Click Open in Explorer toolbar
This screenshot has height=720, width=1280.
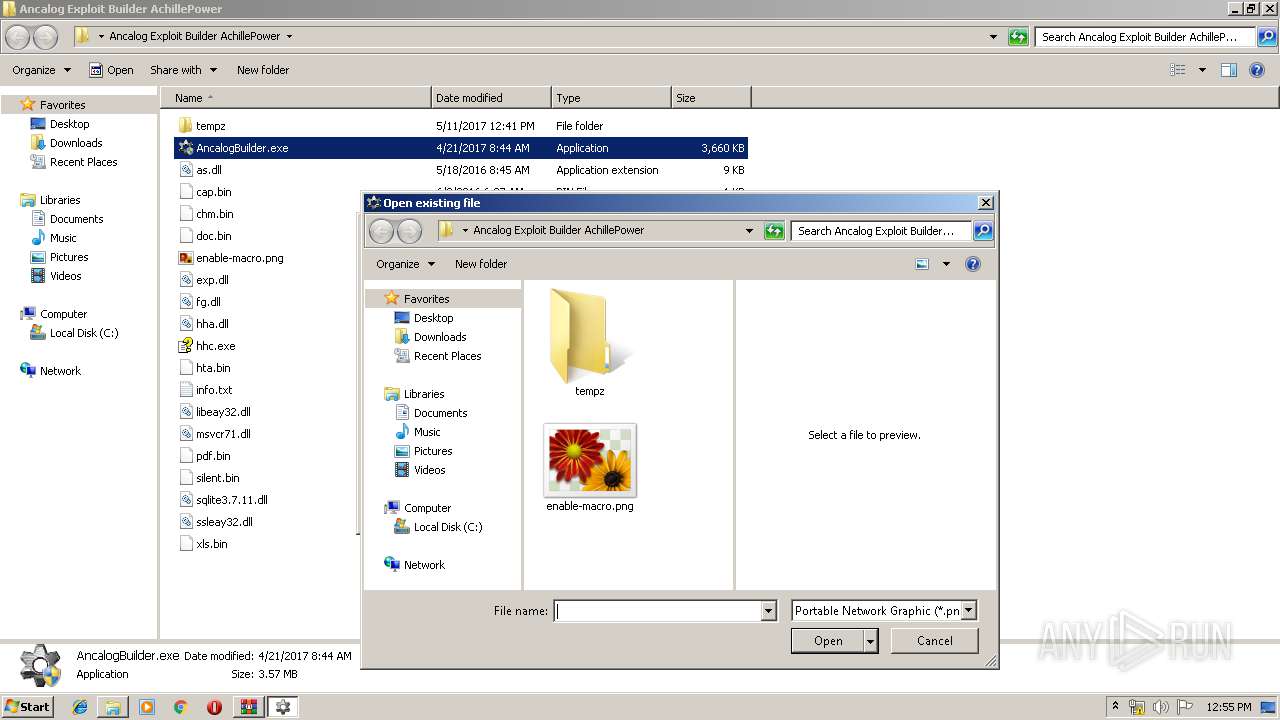pos(111,70)
